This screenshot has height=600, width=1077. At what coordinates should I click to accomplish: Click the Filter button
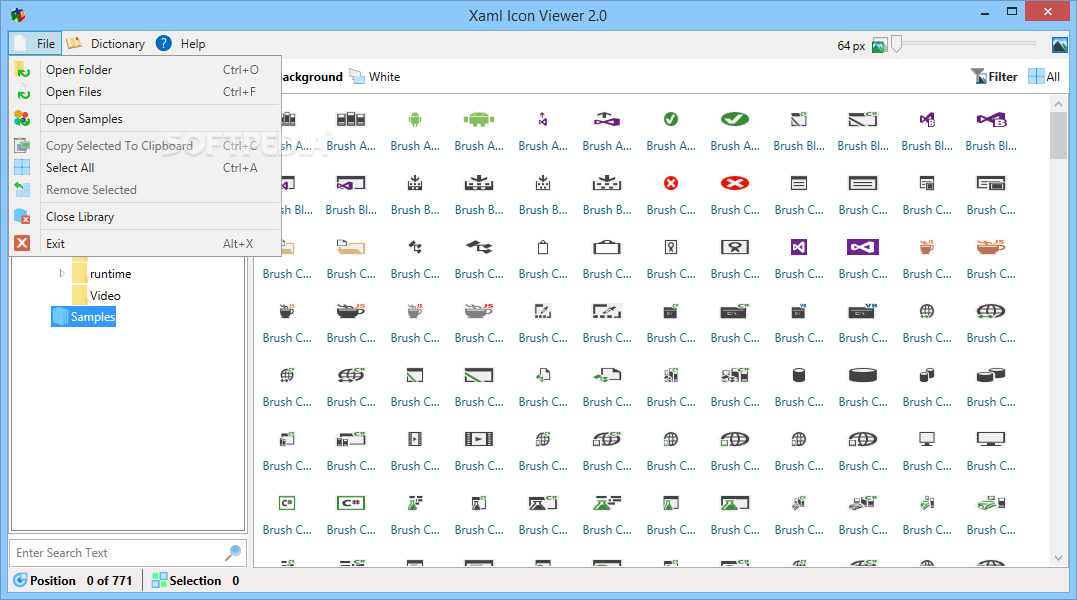coord(993,77)
